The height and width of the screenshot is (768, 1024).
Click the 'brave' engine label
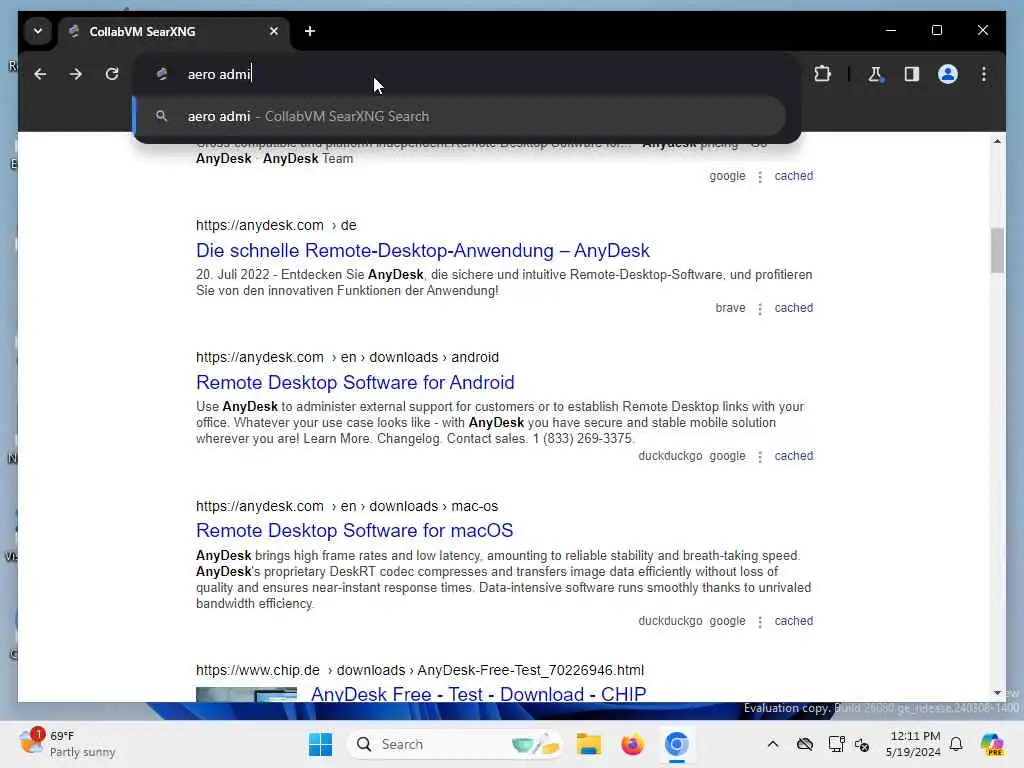(x=730, y=308)
